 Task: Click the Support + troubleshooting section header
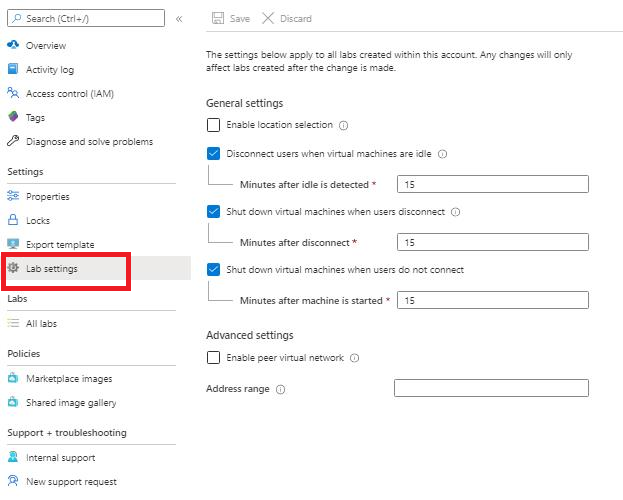(67, 432)
